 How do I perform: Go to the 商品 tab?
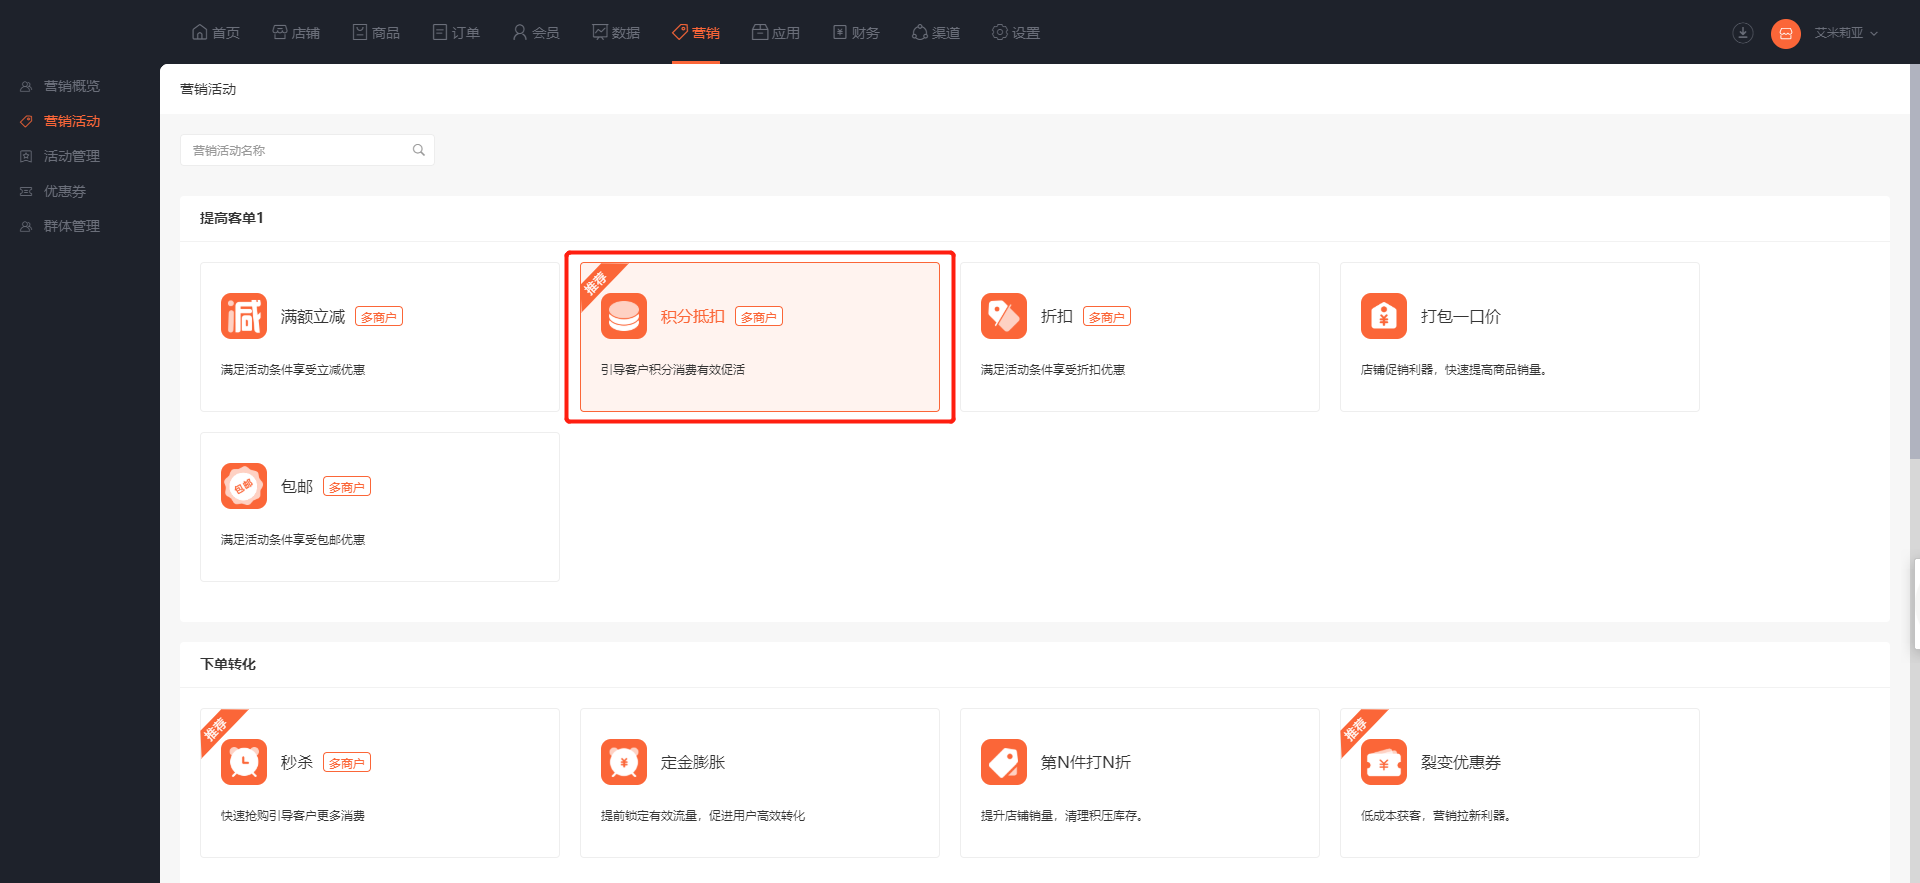(376, 33)
